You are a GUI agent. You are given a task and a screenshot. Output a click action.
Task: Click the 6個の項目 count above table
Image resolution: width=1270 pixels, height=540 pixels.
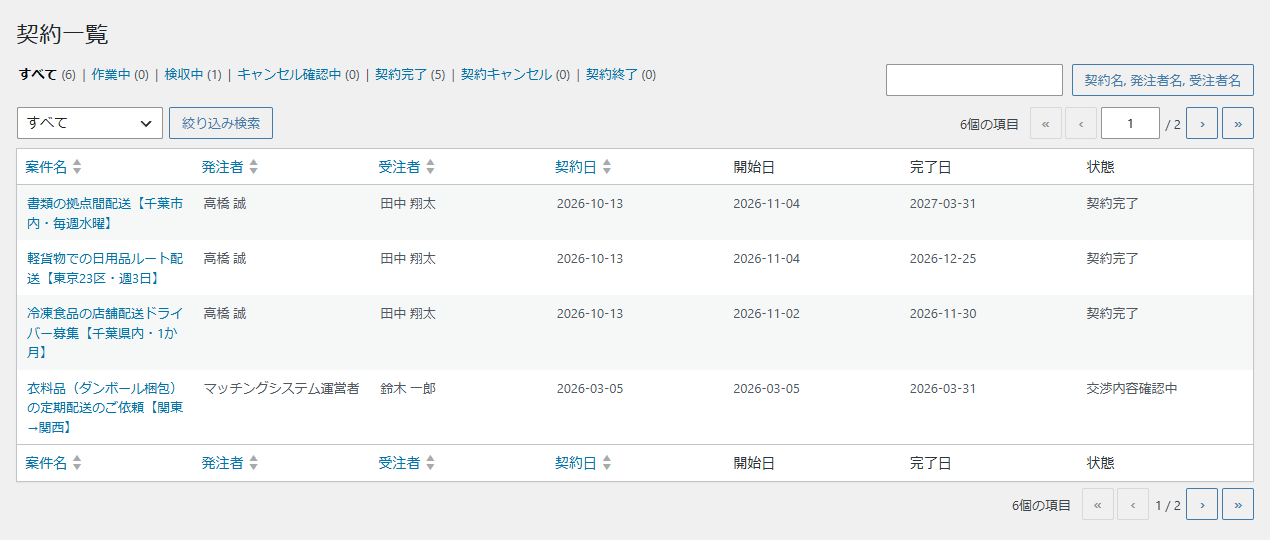[x=989, y=124]
